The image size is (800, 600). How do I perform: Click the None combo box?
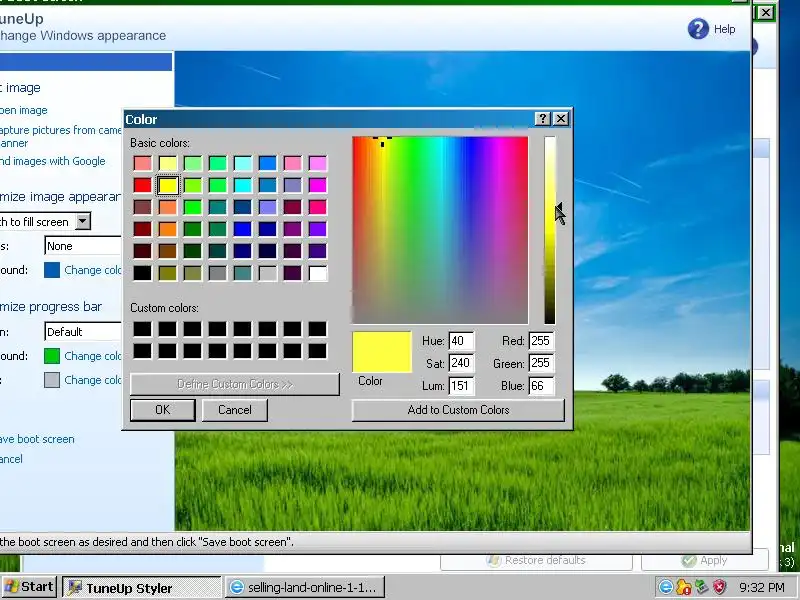83,246
